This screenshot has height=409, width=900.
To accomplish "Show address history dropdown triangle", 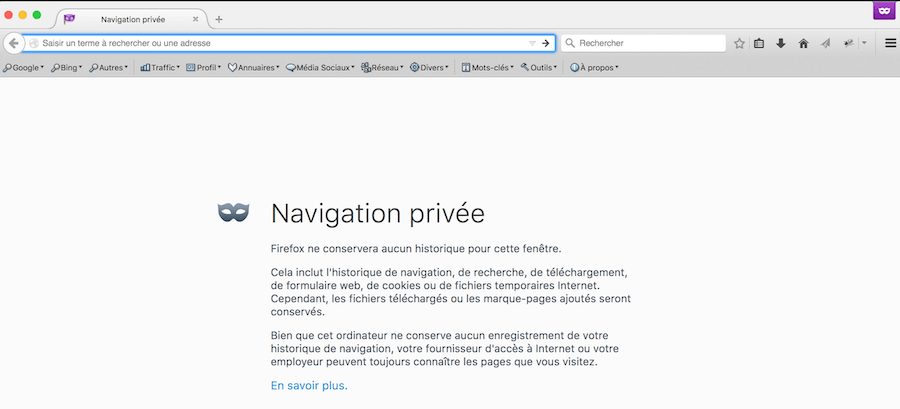I will coord(532,43).
